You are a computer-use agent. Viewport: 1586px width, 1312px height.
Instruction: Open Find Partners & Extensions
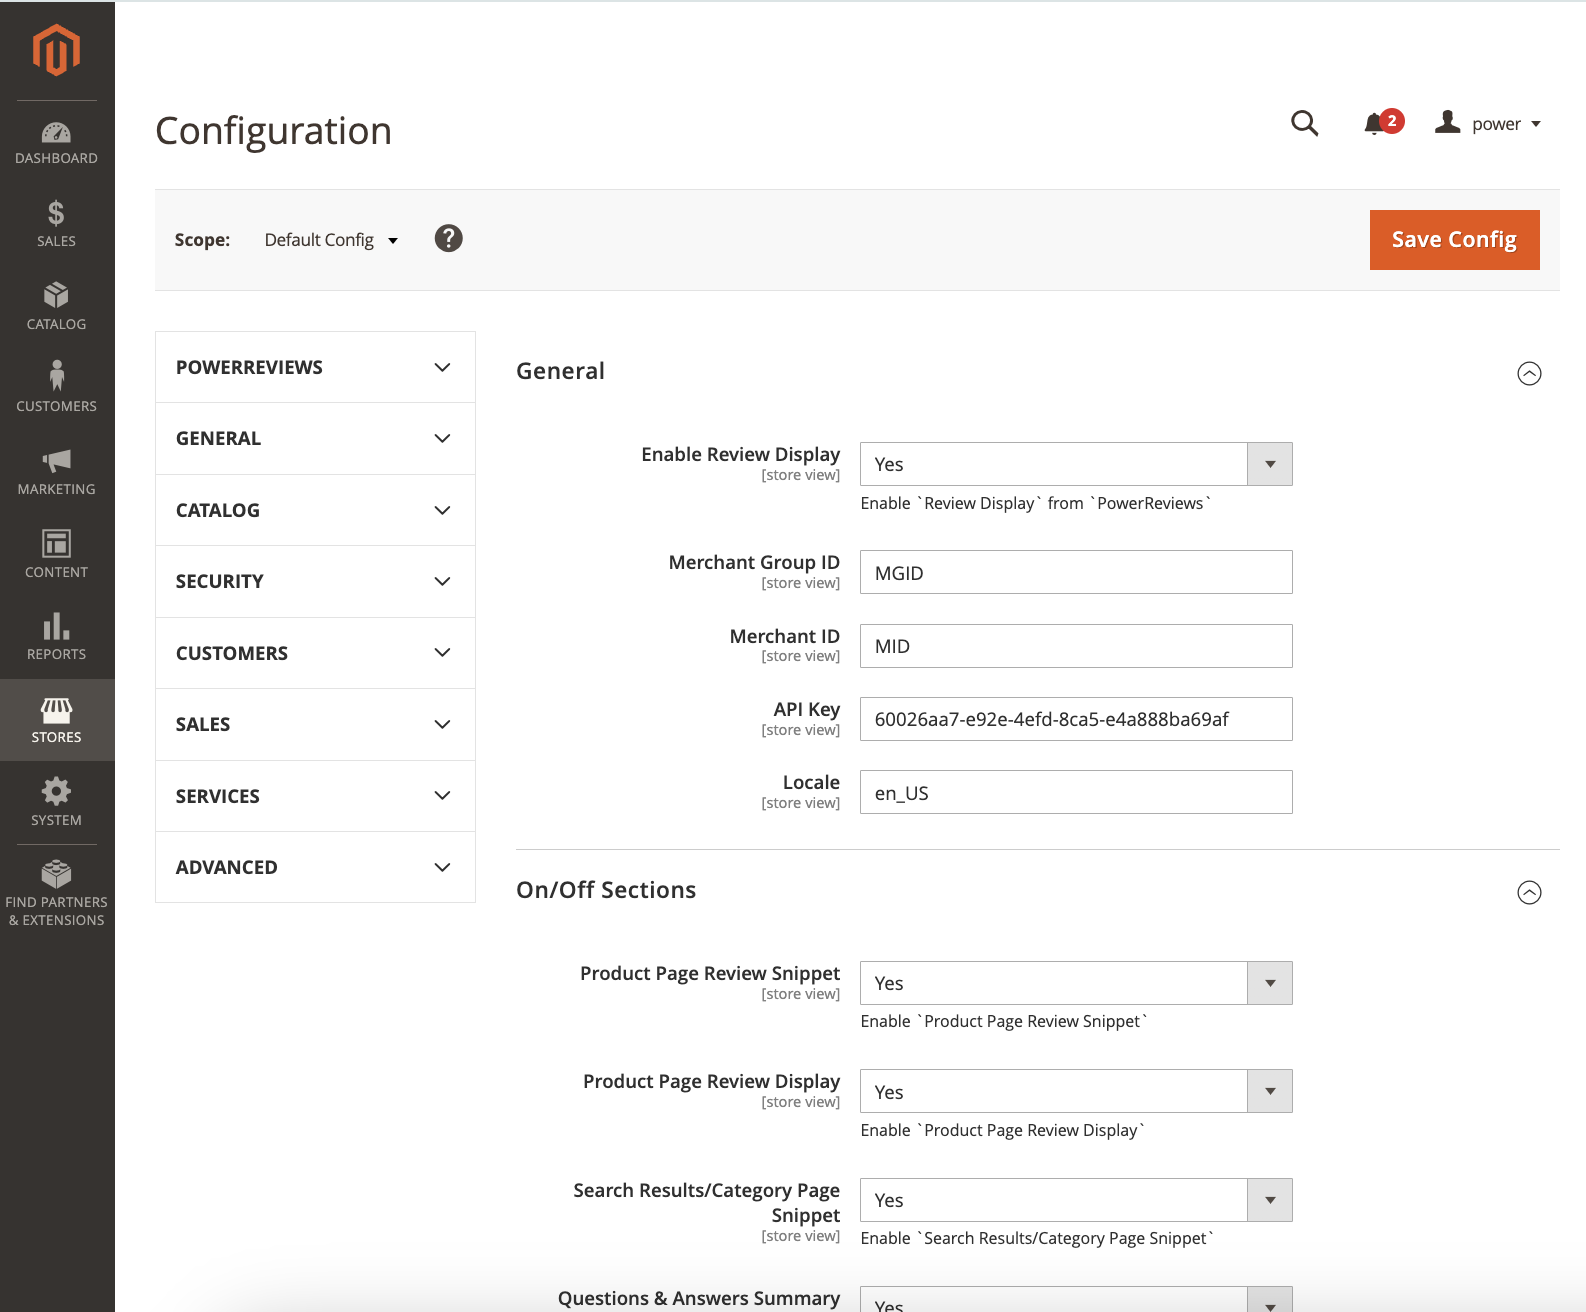click(x=57, y=894)
